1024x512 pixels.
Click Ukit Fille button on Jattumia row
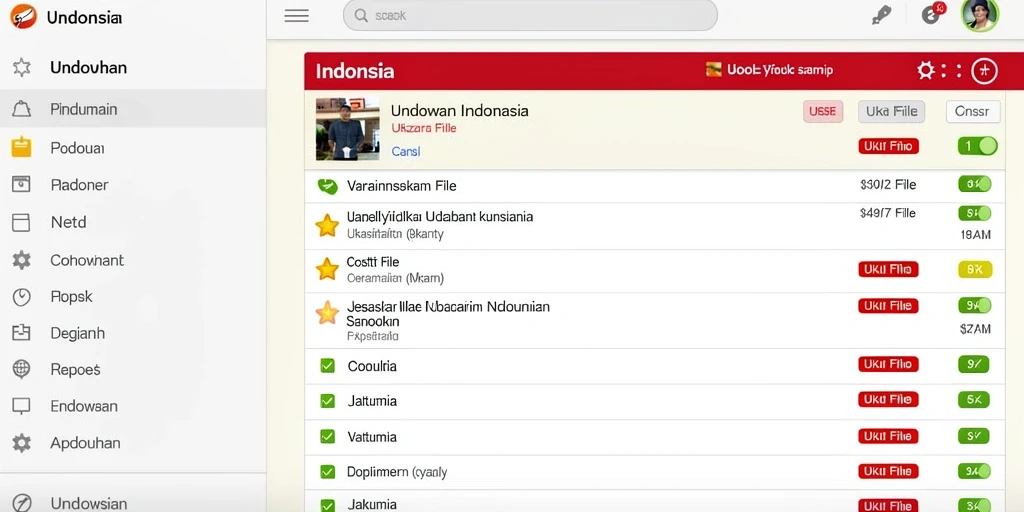coord(888,399)
